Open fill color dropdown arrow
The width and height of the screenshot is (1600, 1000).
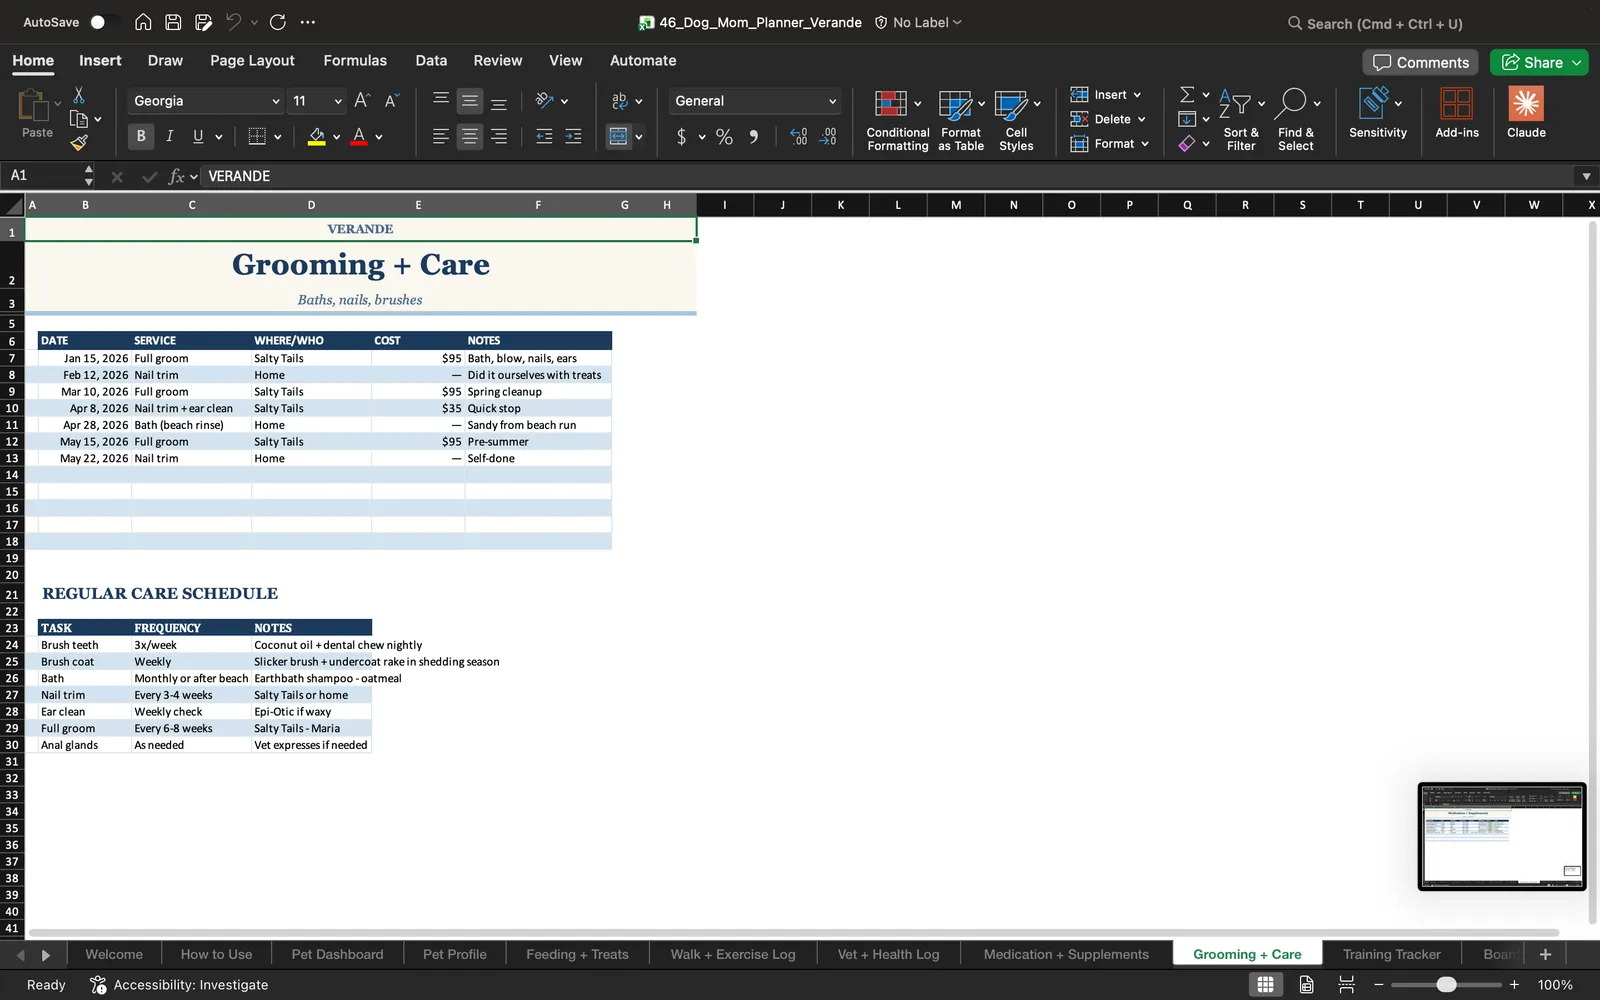(x=337, y=137)
